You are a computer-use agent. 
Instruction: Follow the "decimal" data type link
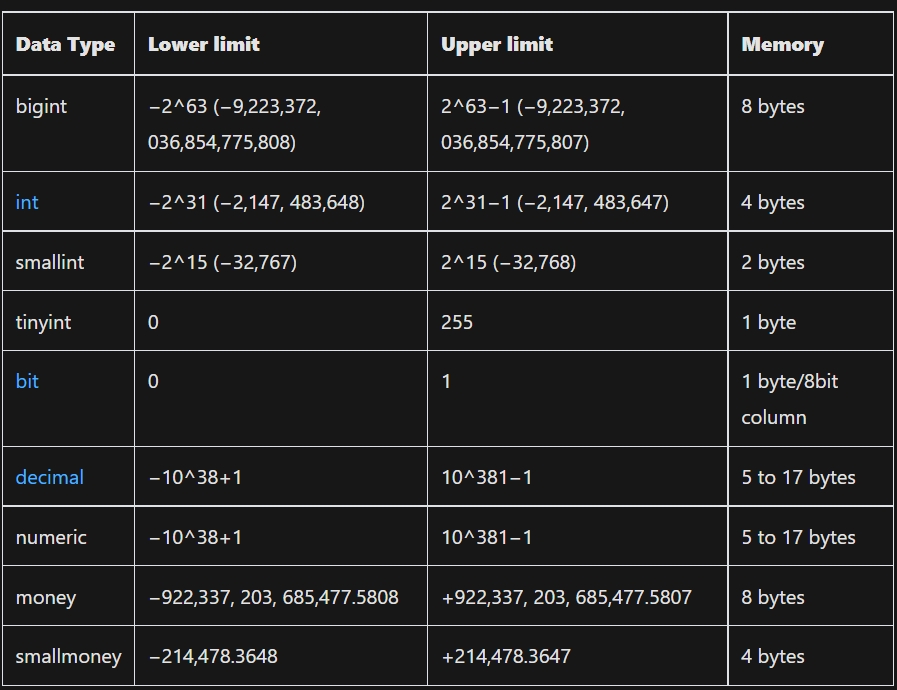click(x=50, y=477)
